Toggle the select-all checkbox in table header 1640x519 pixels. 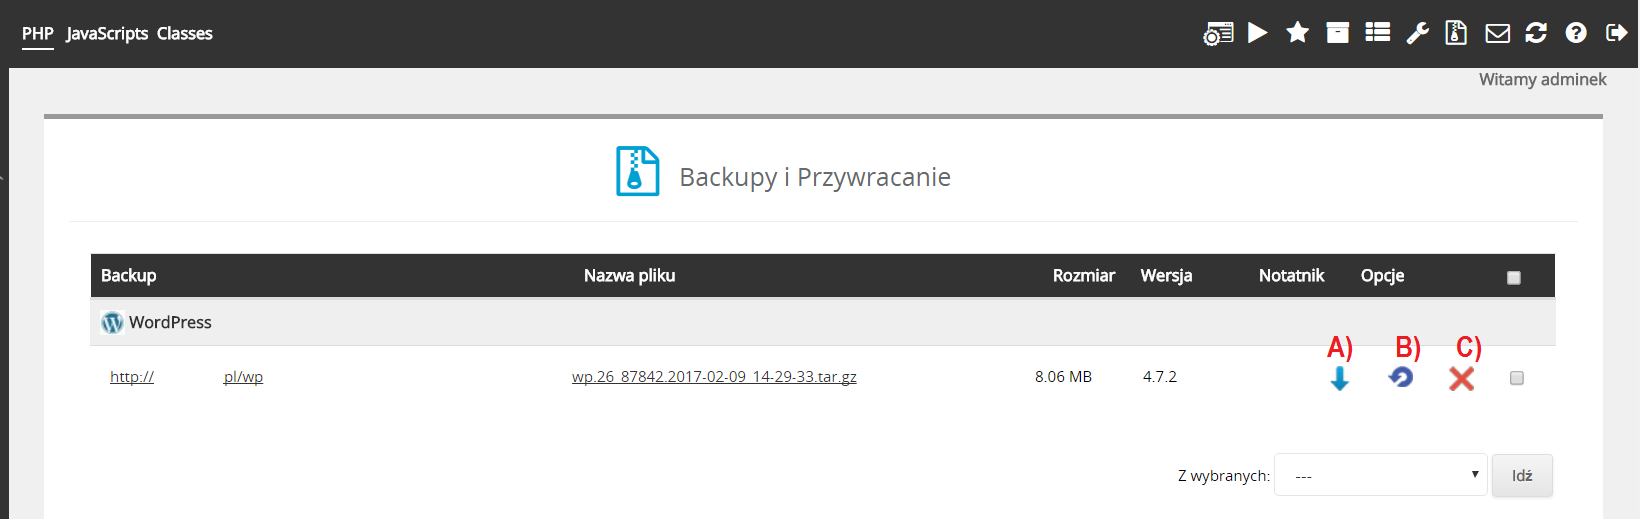click(x=1514, y=278)
